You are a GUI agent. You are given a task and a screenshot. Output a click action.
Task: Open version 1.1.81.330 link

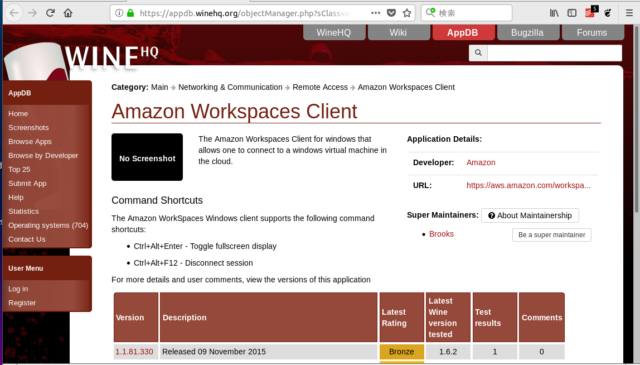134,352
